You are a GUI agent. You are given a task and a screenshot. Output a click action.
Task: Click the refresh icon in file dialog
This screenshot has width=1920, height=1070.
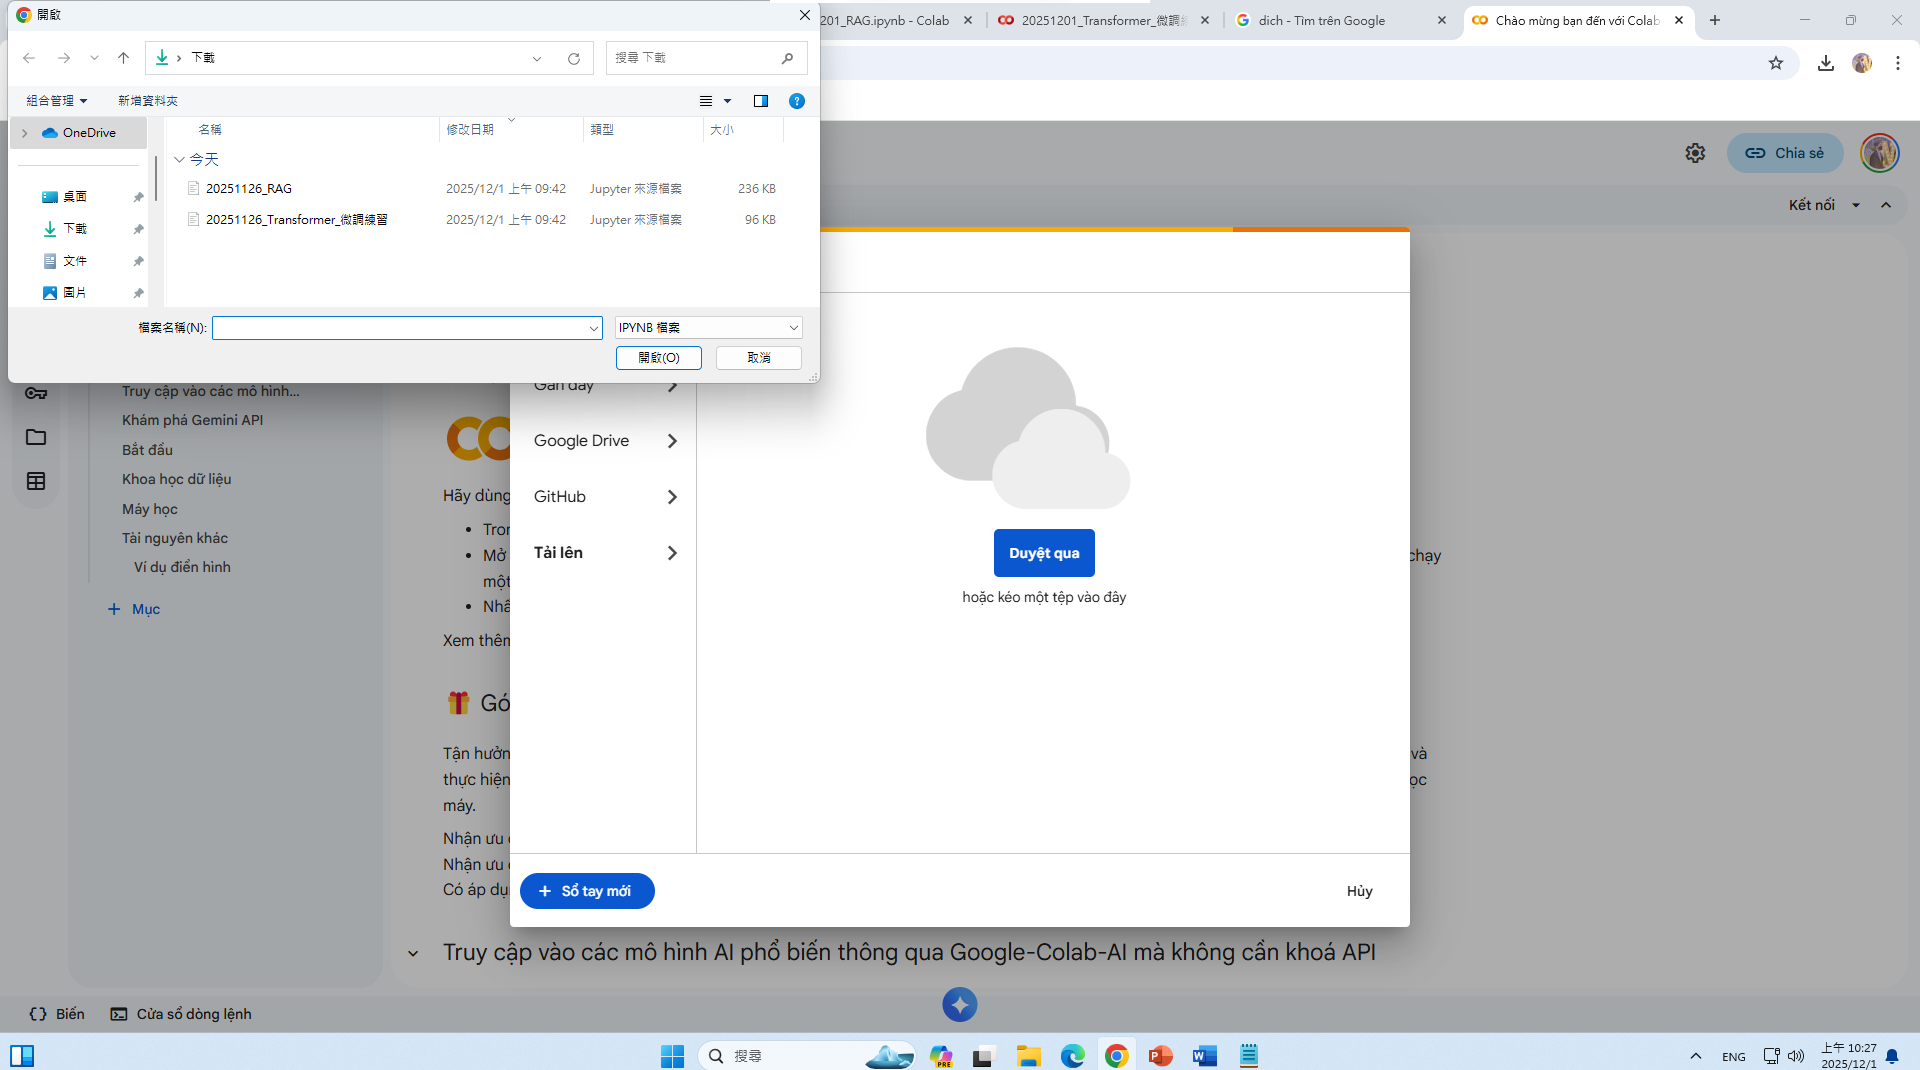[x=574, y=58]
